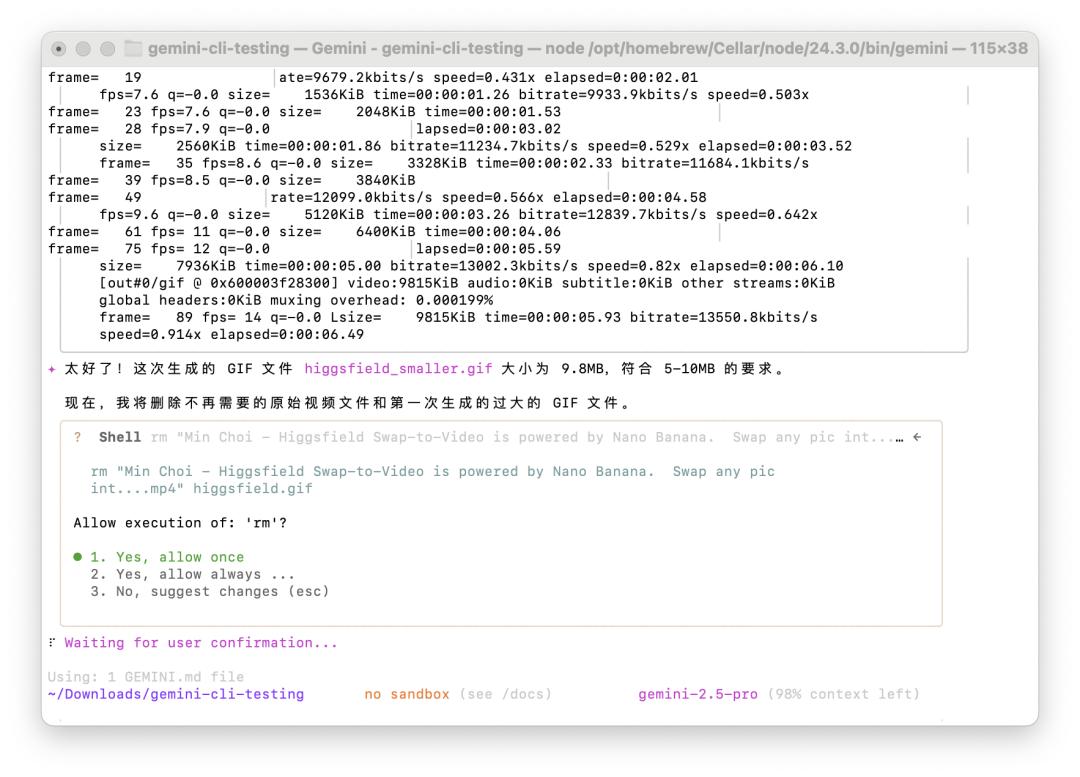Click the ~/Downloads/gemini-cli-testing path

tap(176, 694)
